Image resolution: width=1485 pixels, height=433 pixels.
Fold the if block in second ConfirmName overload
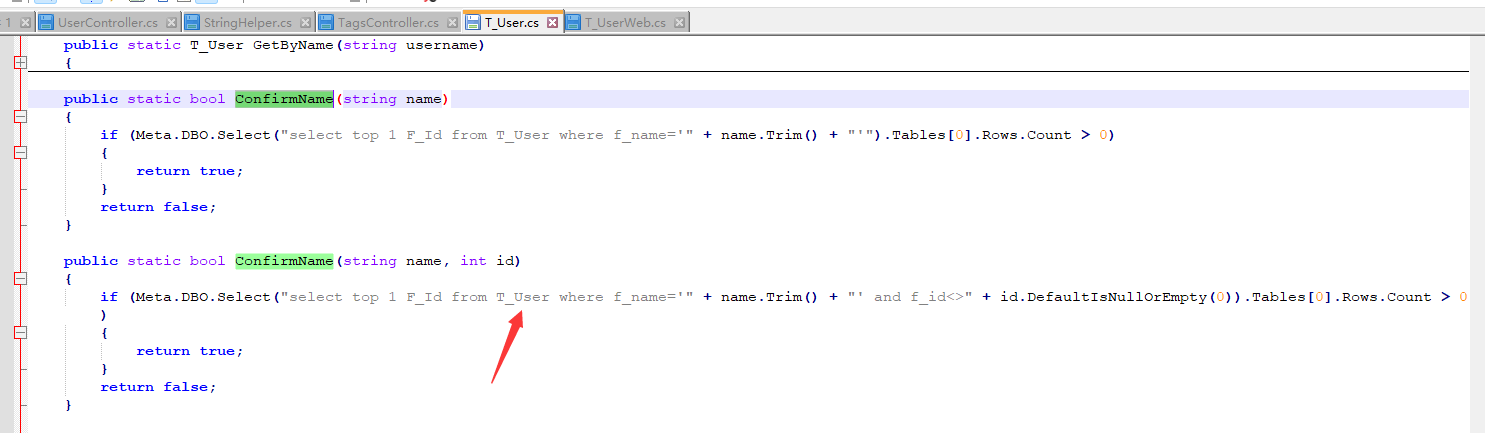coord(19,333)
